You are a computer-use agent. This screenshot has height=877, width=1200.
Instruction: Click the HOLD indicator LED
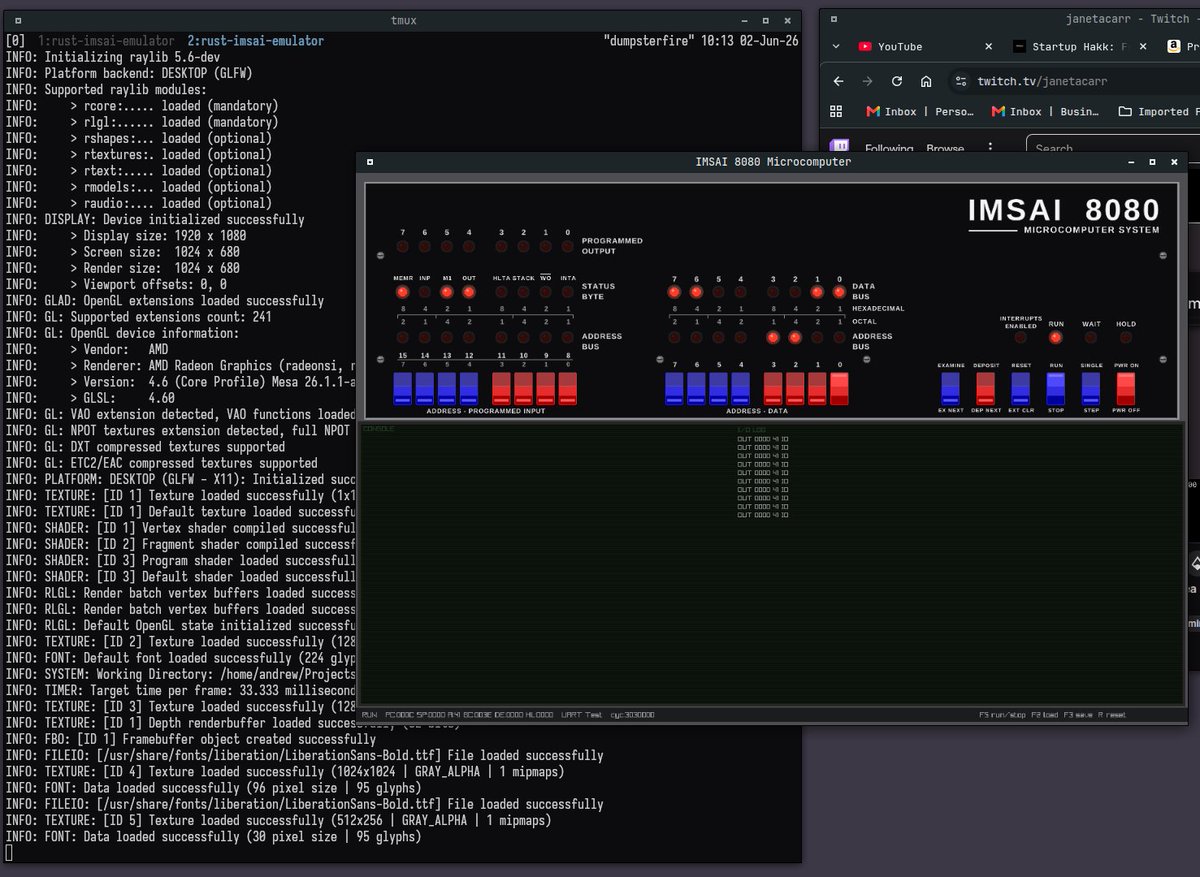click(x=1126, y=338)
